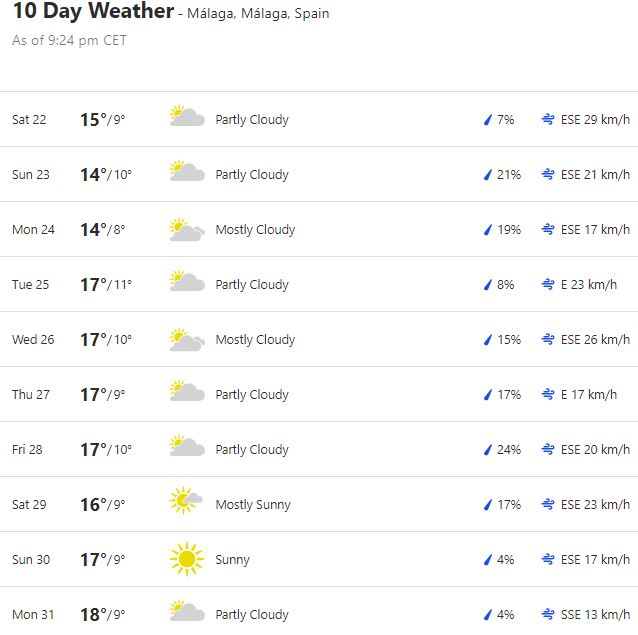Click the raindrop icon for Wed 26

click(x=488, y=339)
